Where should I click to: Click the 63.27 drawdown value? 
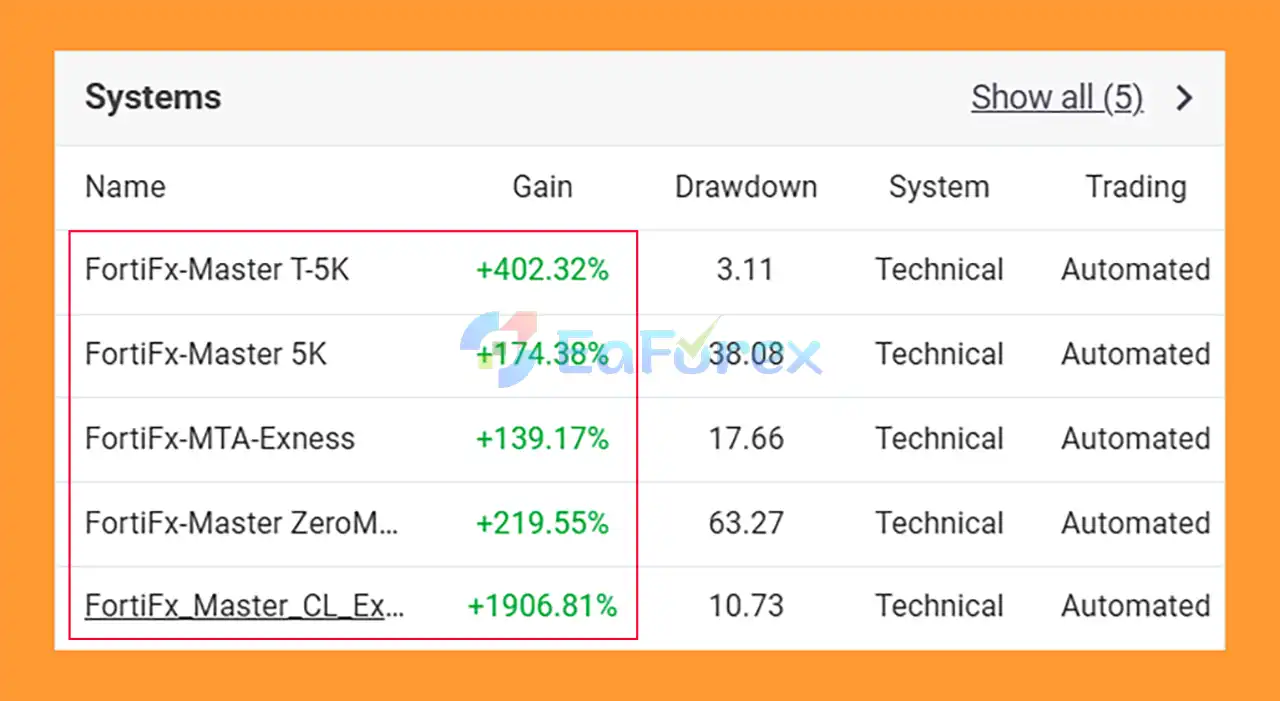click(745, 523)
